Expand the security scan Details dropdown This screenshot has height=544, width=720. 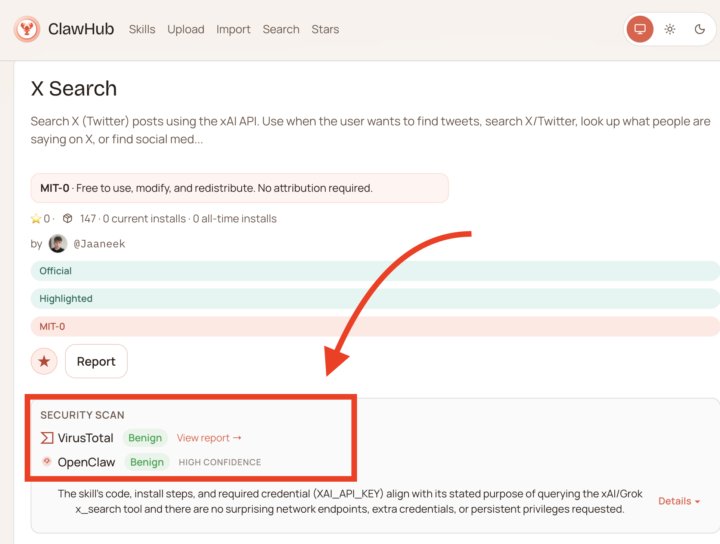click(x=679, y=501)
